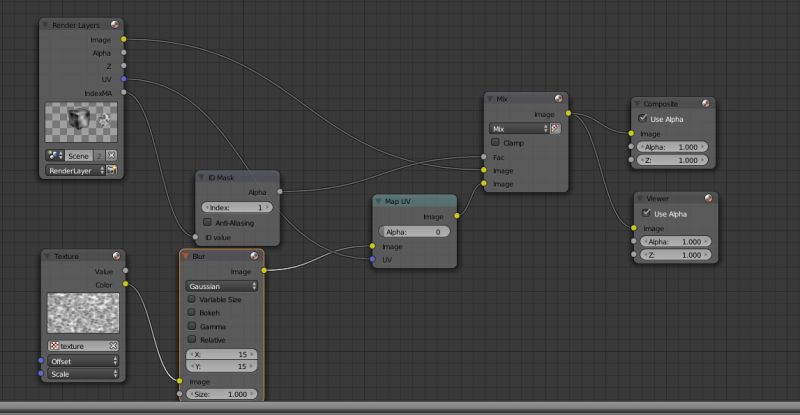Click the Z 1.000 field in Composite node
This screenshot has width=800, height=415.
click(672, 160)
